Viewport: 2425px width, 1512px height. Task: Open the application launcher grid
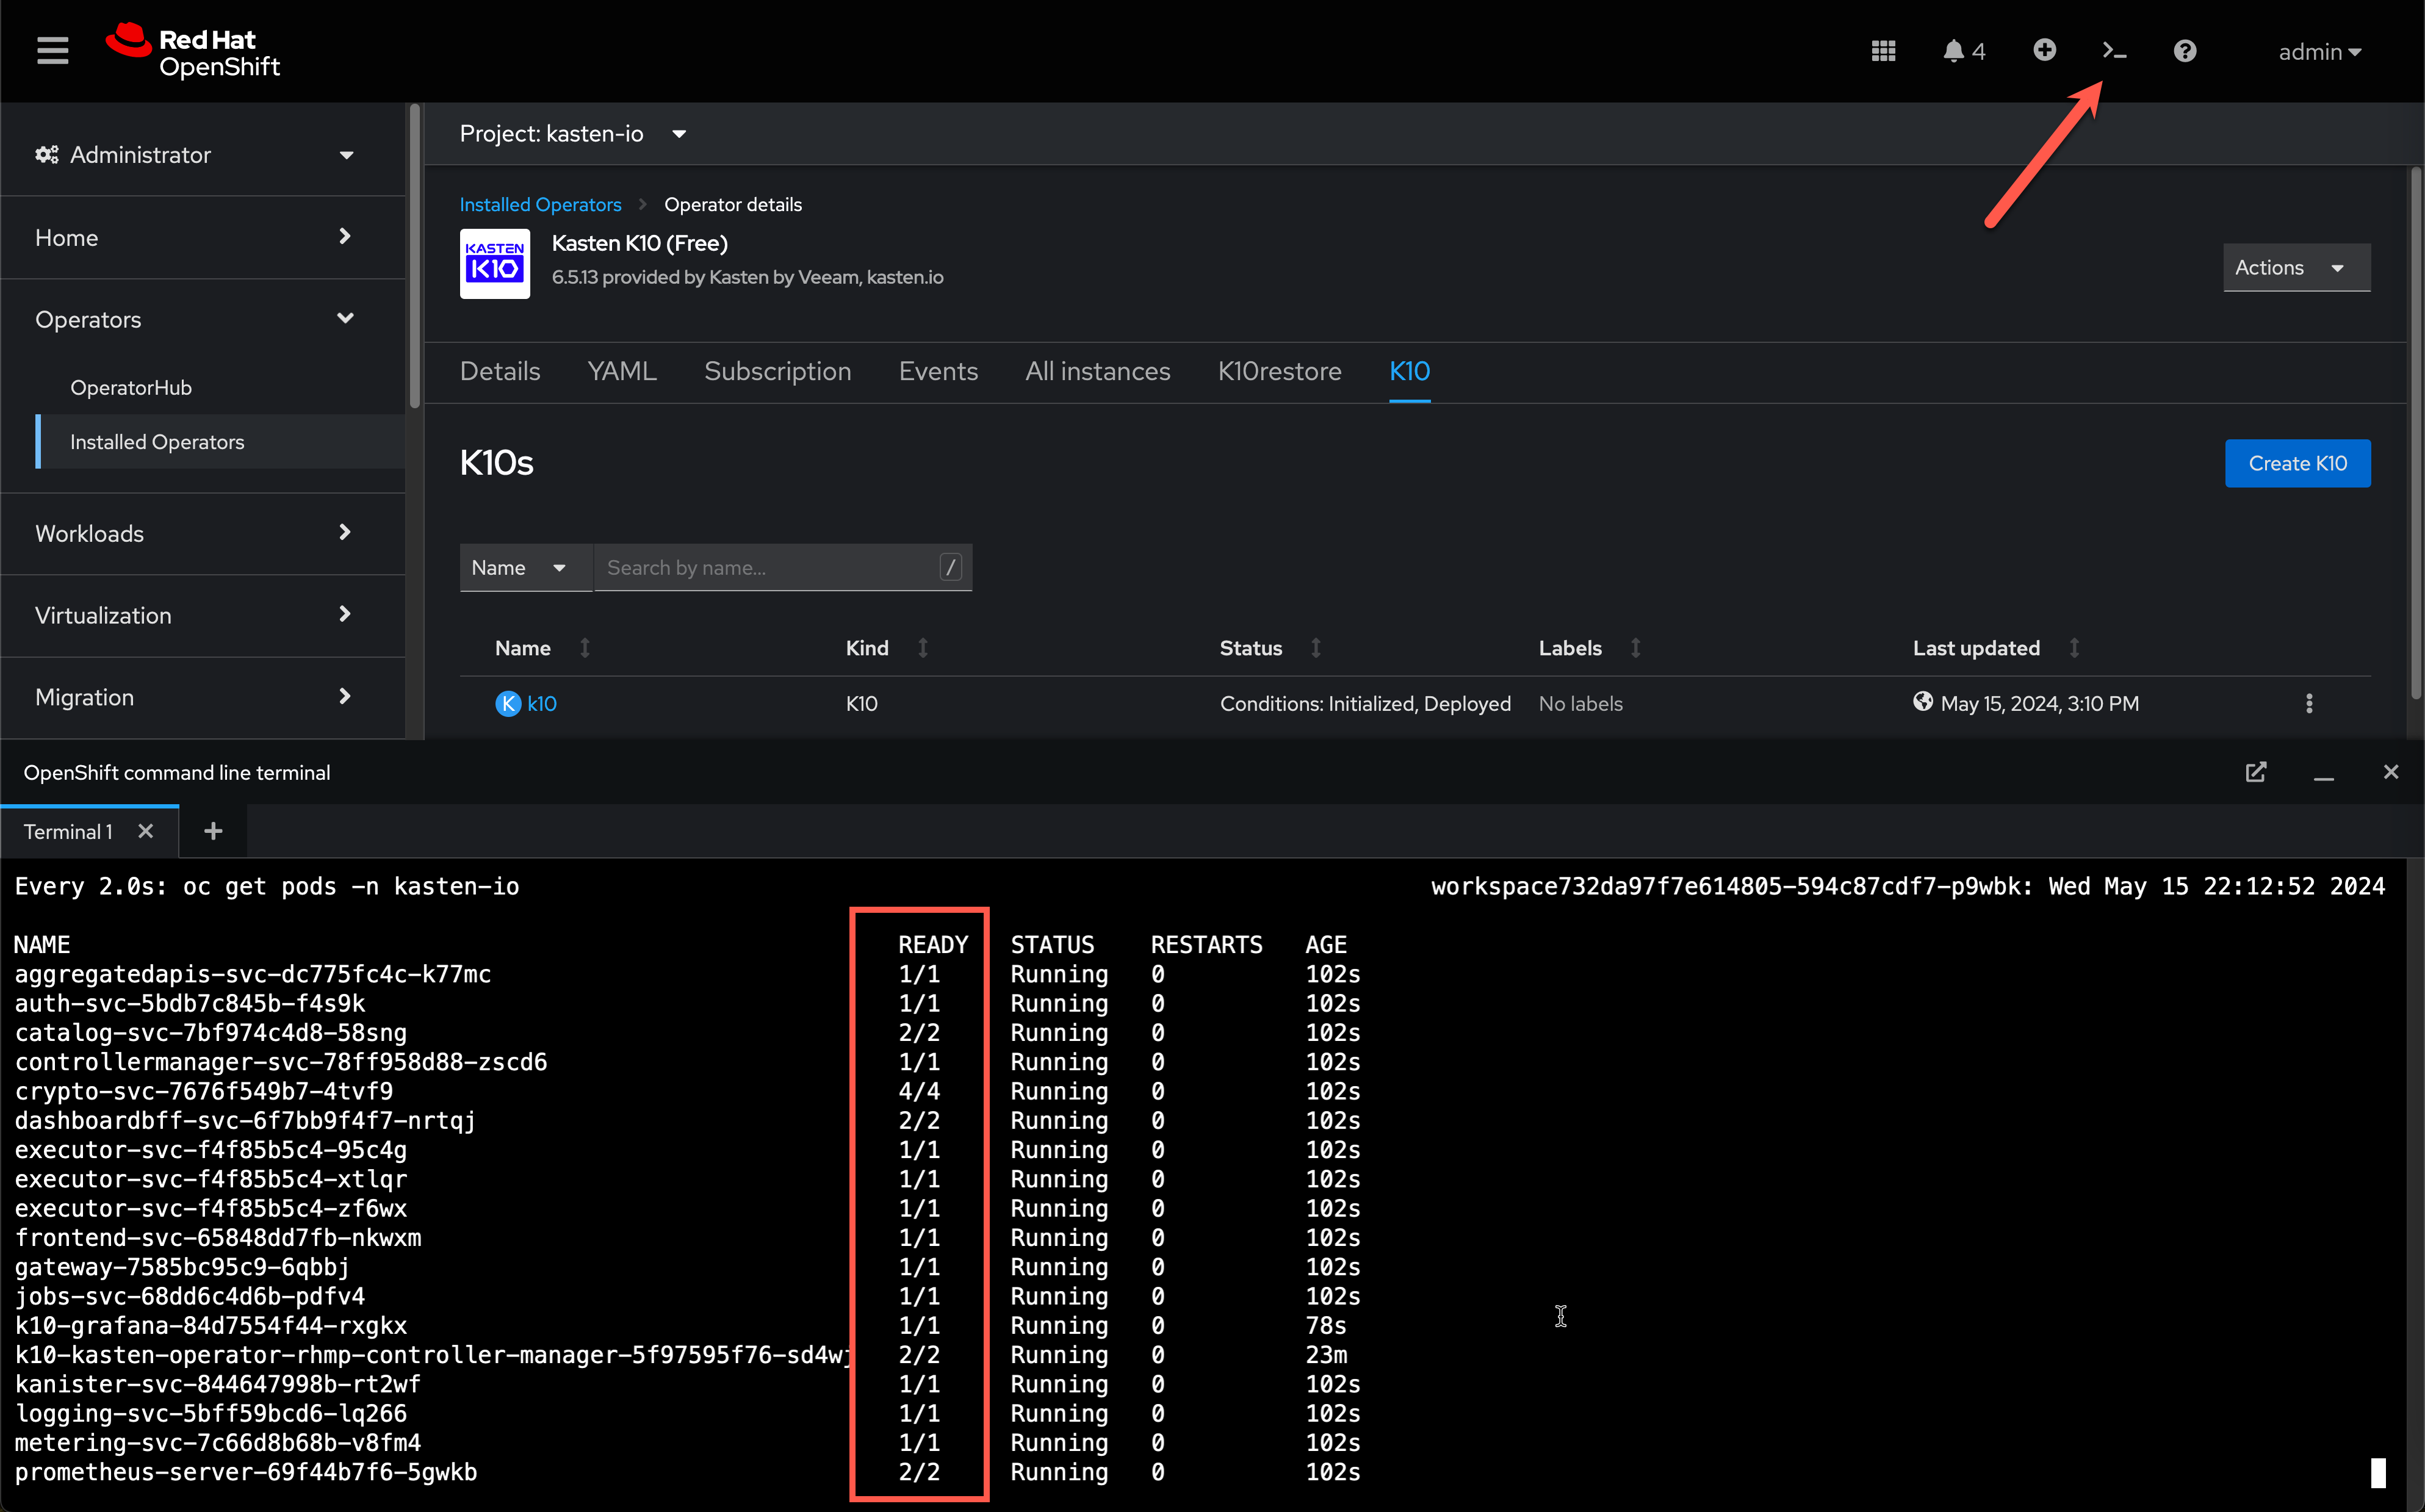1883,51
